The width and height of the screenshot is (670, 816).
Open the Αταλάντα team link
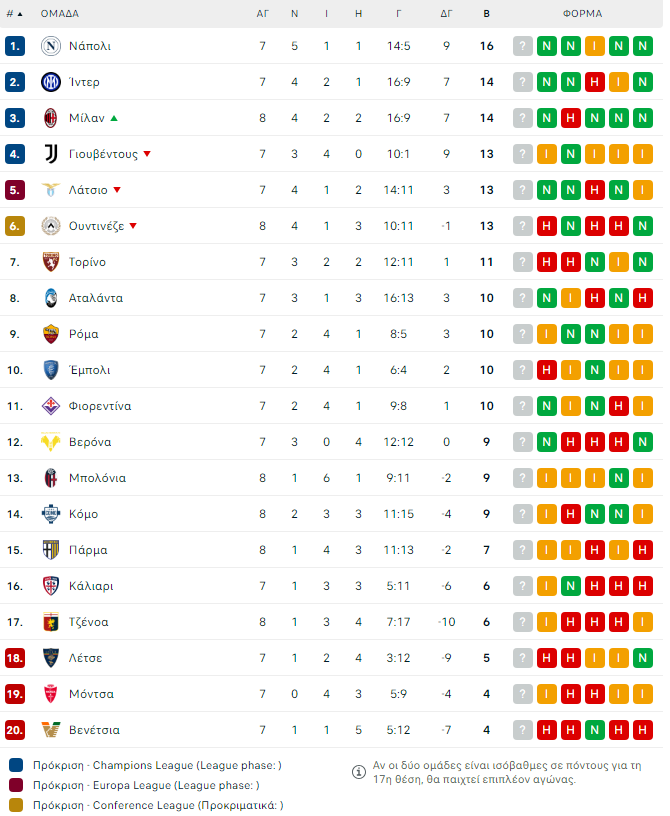[96, 298]
